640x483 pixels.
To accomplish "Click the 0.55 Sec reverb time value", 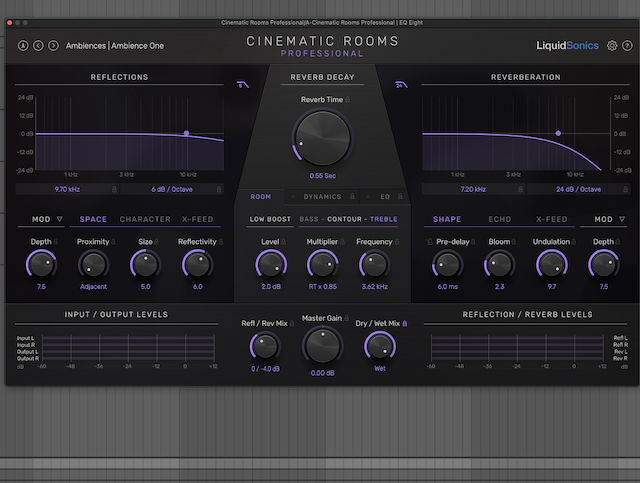I will 322,176.
